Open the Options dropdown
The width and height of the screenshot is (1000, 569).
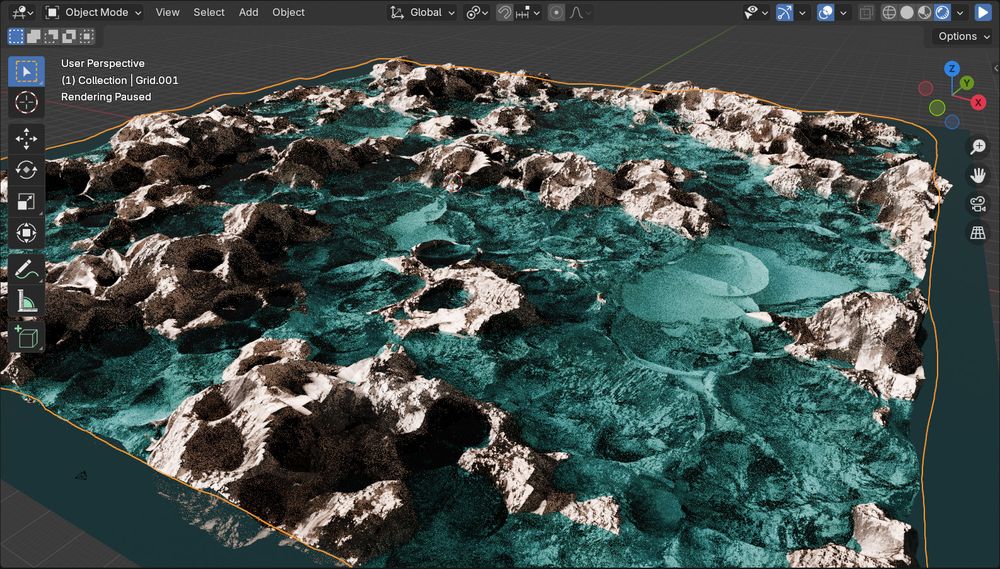pyautogui.click(x=964, y=36)
